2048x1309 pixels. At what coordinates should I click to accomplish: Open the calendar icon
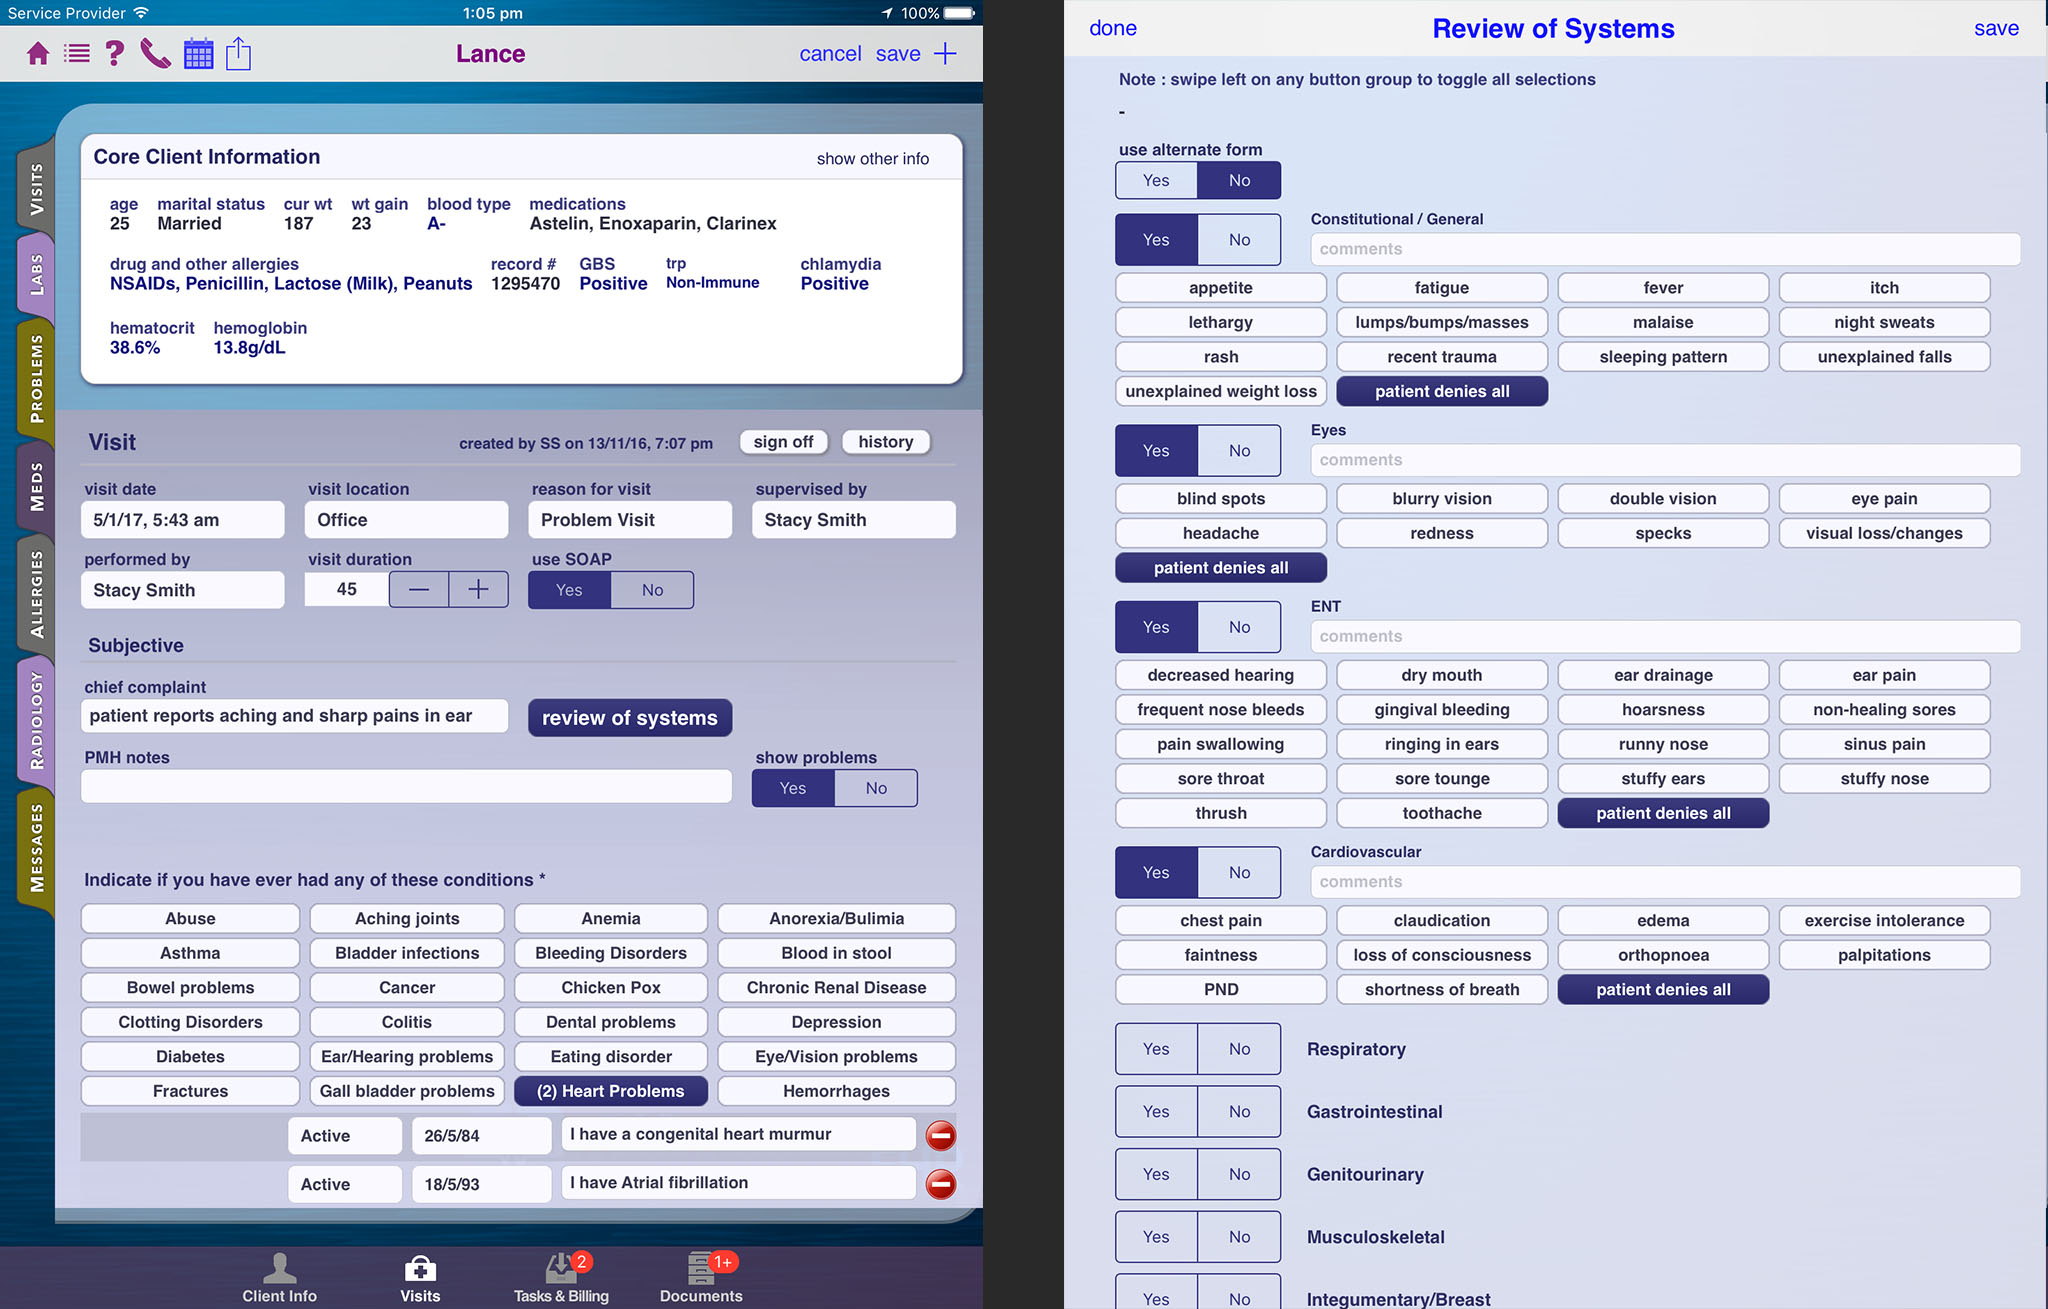click(x=198, y=54)
